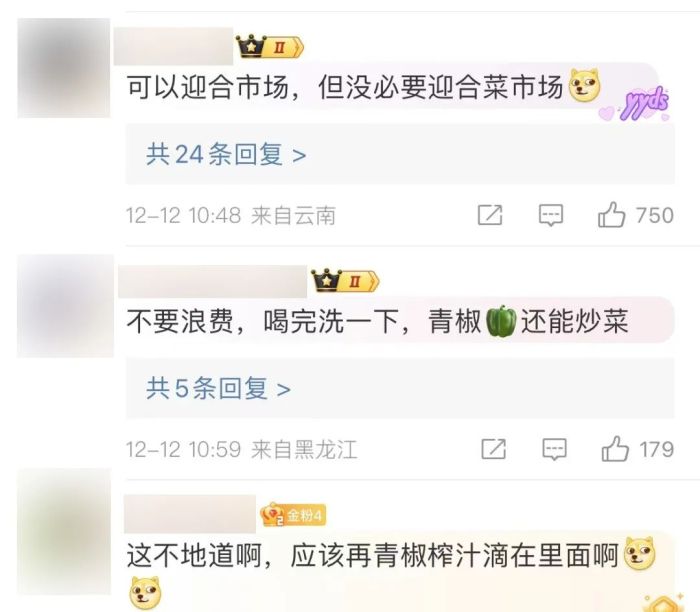Reply to the Heilongjiang comment via bubble icon
Image resolution: width=700 pixels, height=612 pixels.
tap(554, 449)
